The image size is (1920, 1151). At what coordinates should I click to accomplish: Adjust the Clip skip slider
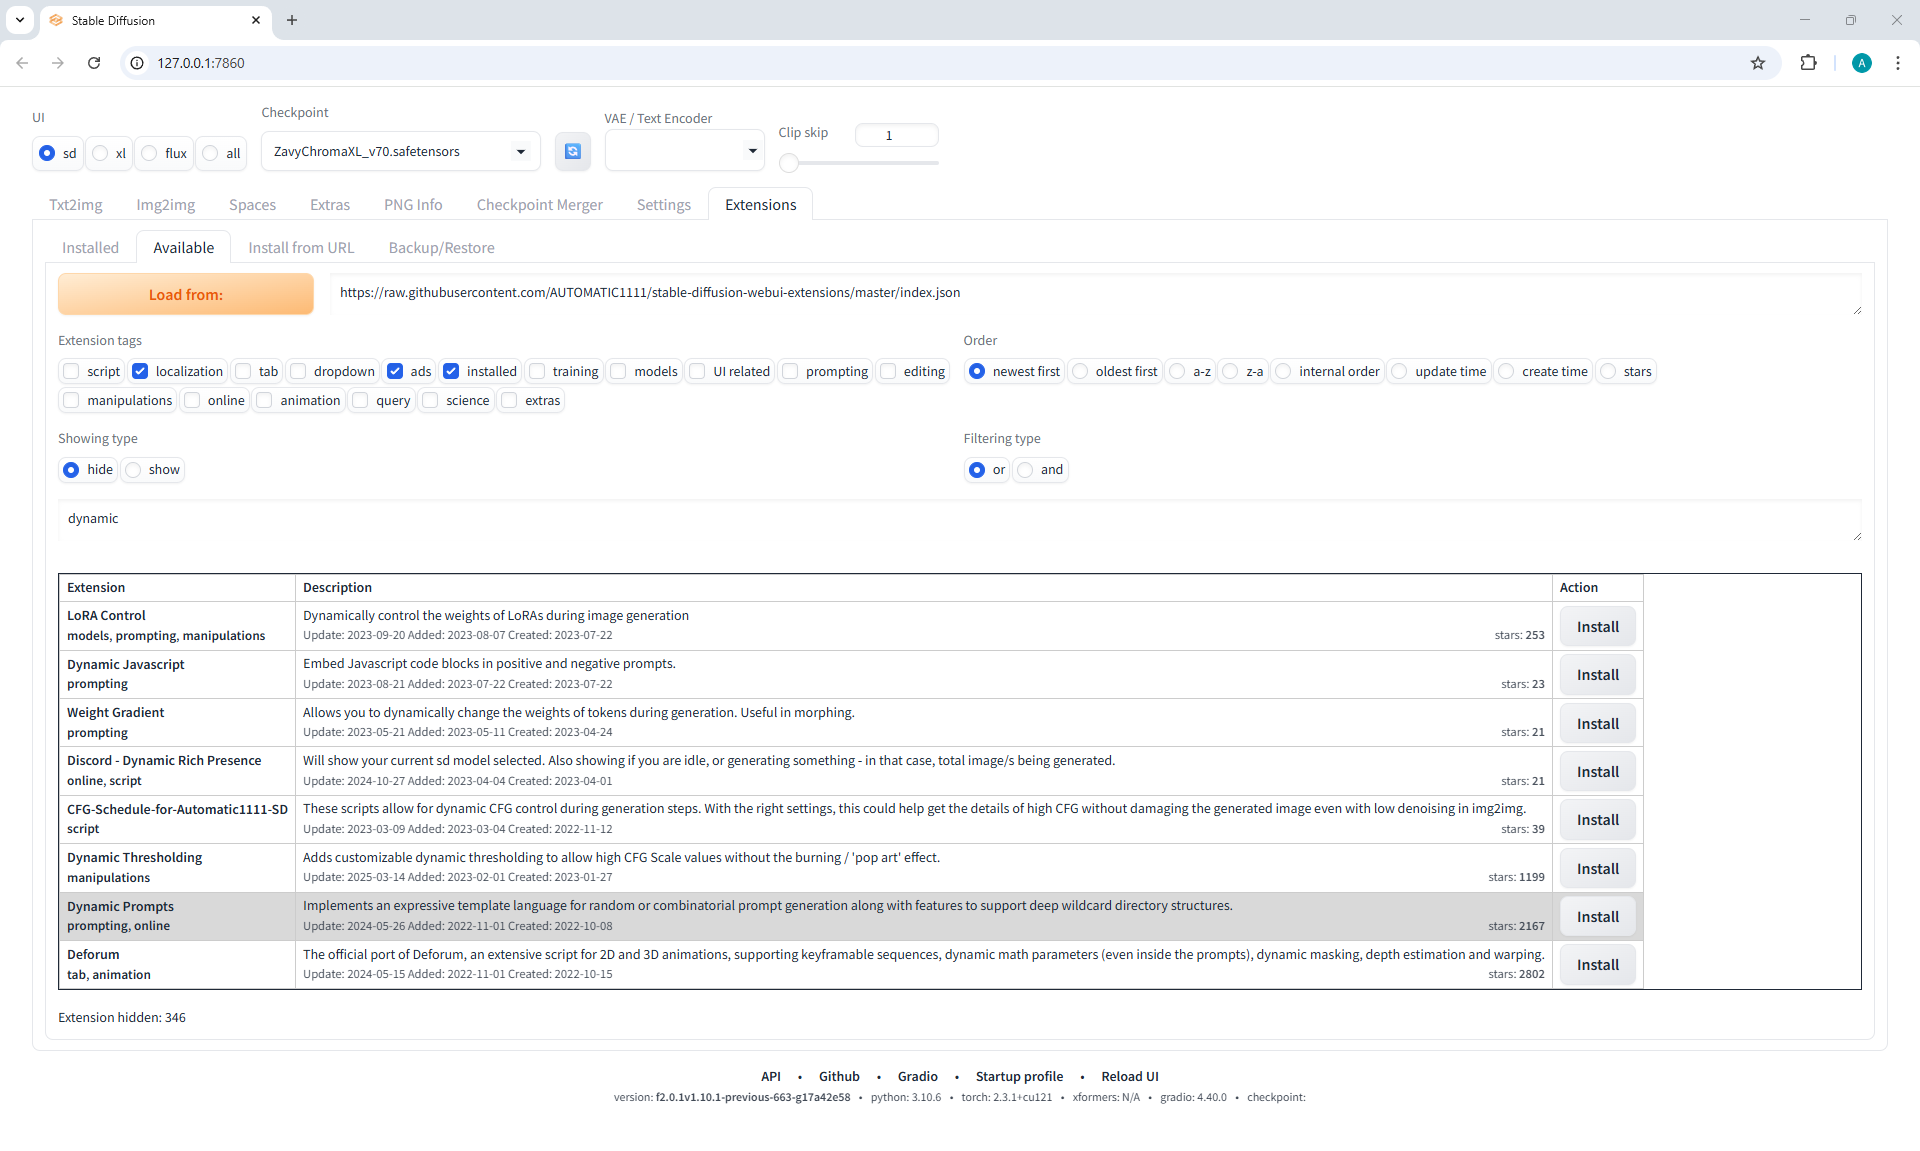pos(790,163)
